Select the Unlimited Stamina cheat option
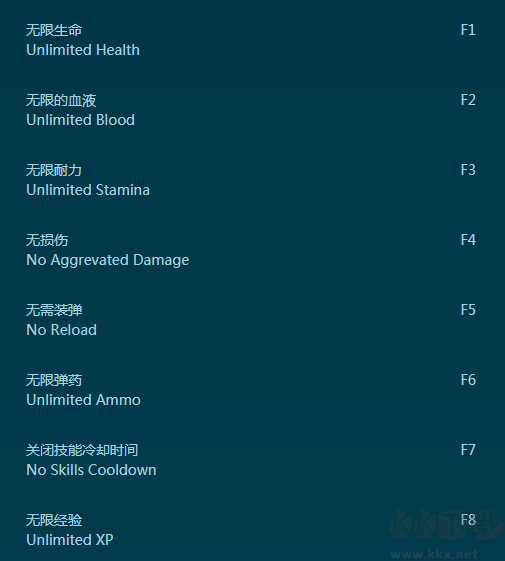 88,190
